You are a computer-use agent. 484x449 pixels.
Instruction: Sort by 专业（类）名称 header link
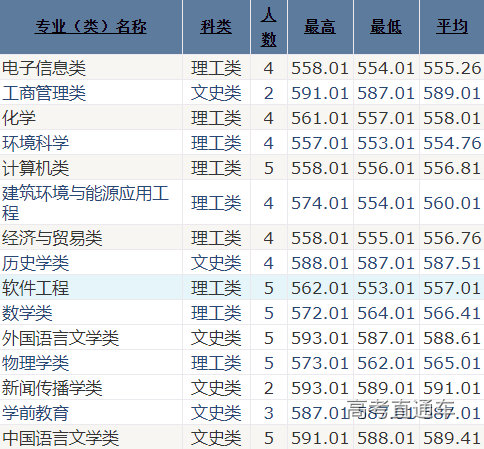(x=91, y=27)
